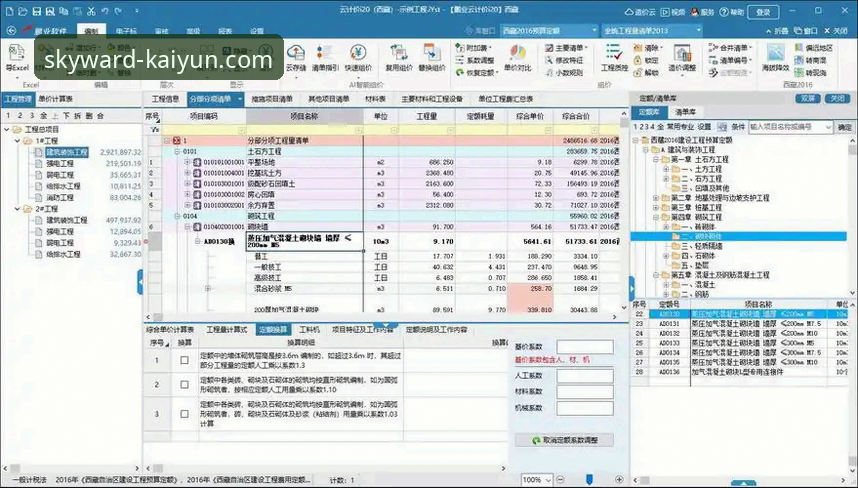The width and height of the screenshot is (858, 488).
Task: Open the 单价计算表 left panel tab
Action: [x=55, y=99]
